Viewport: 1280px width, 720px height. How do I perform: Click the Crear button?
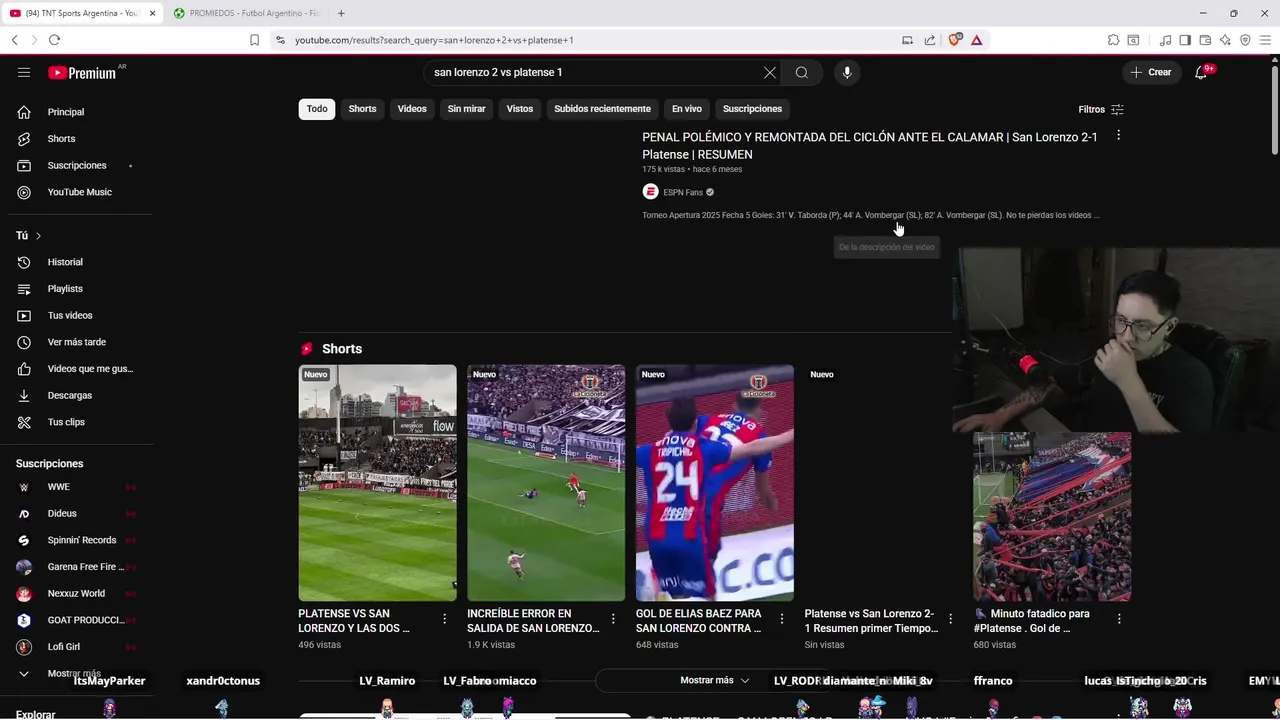pos(1151,72)
